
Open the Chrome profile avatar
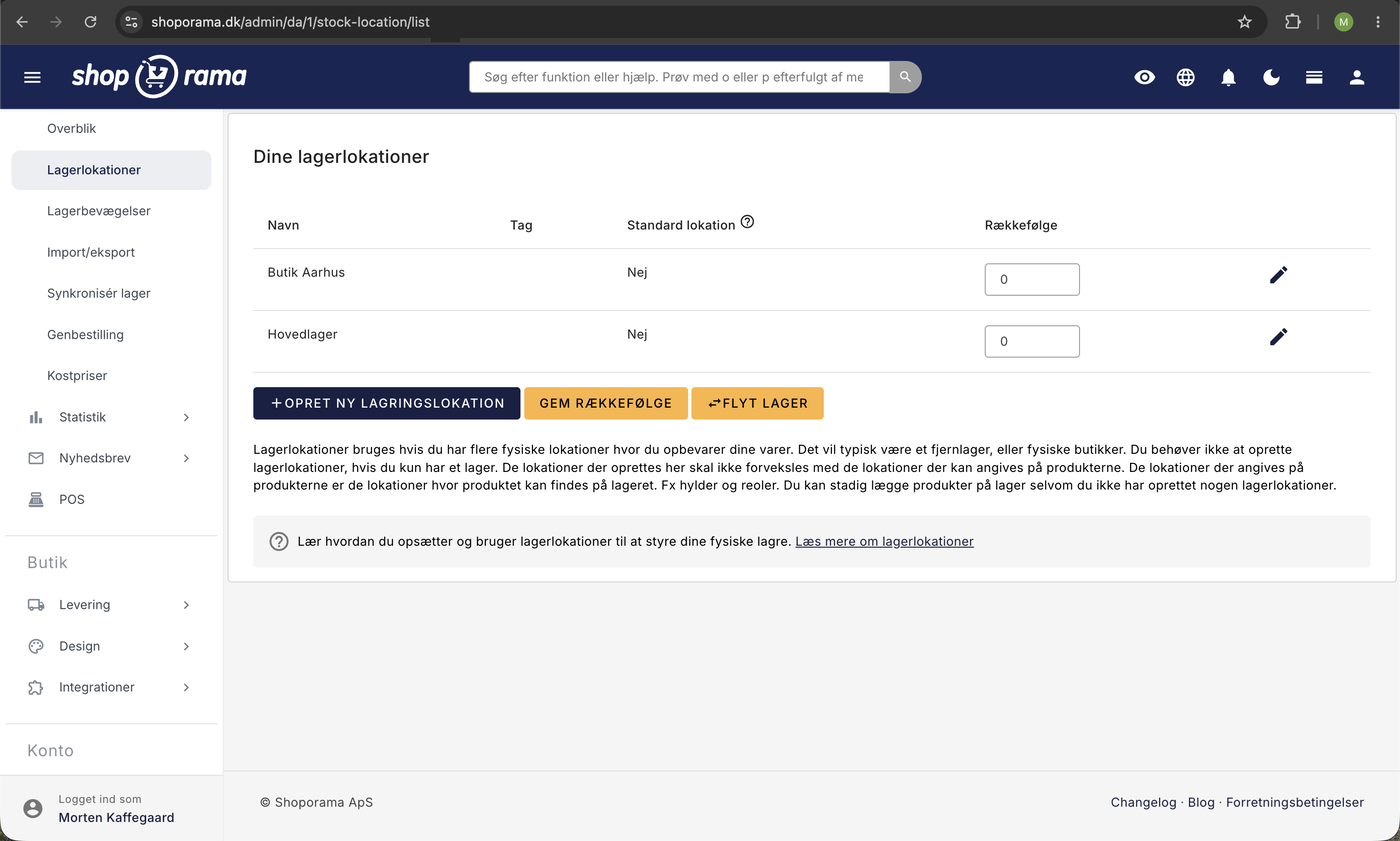1343,21
